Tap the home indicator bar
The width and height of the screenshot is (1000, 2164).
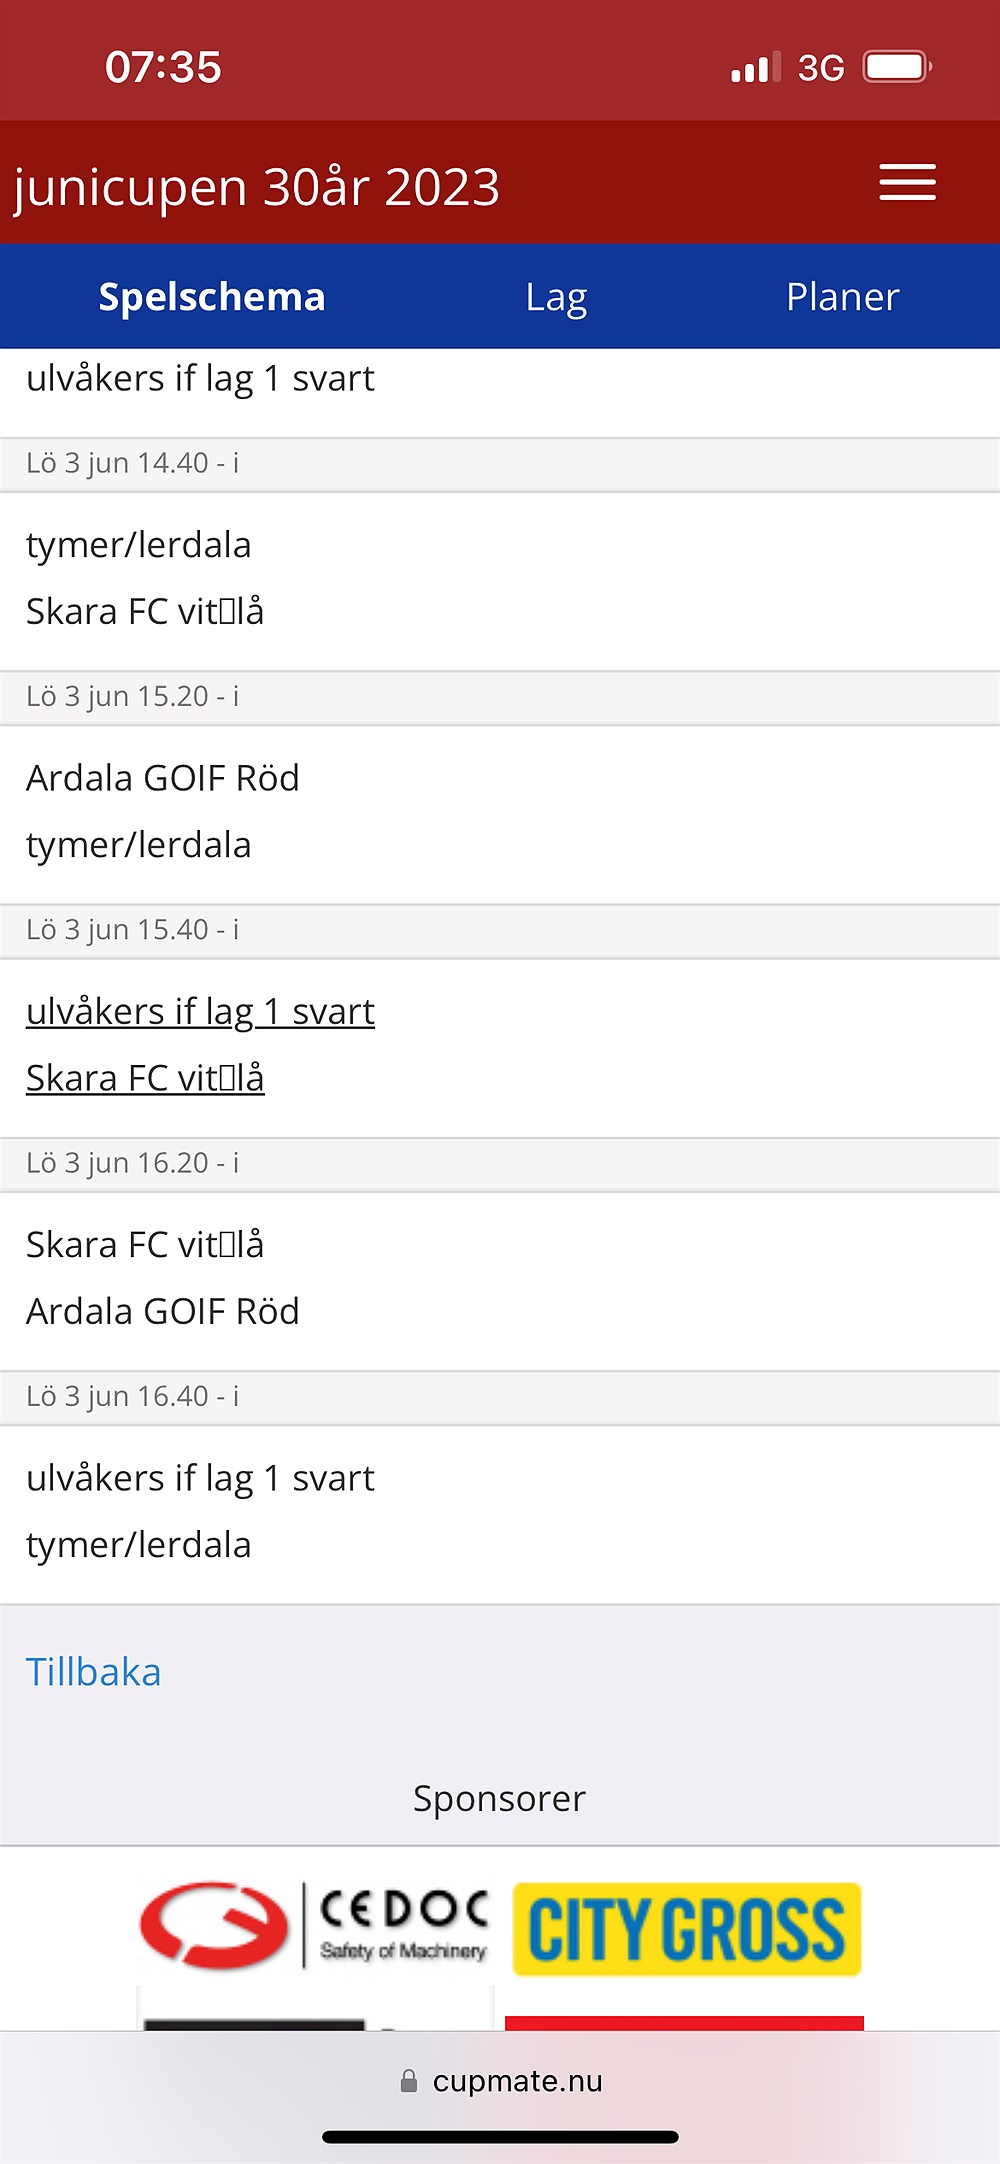point(500,2137)
